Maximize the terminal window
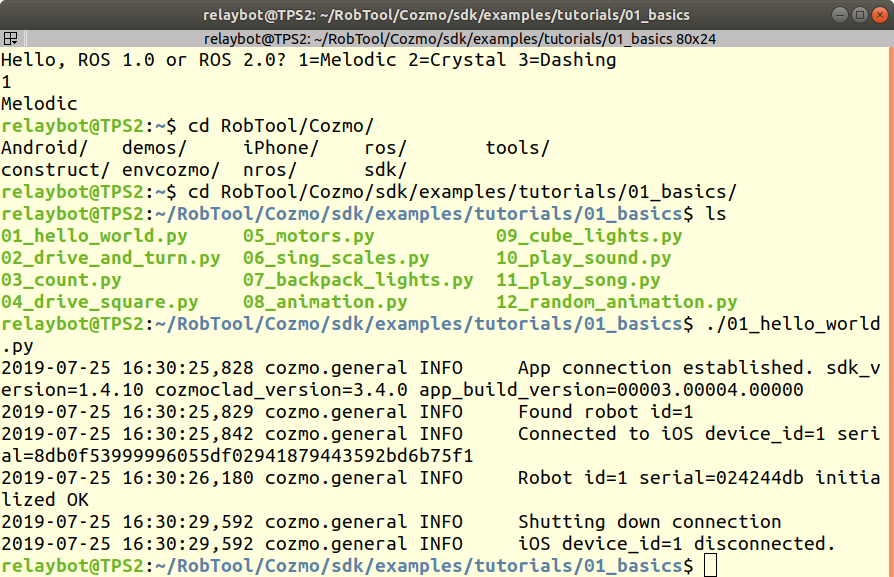 [860, 15]
